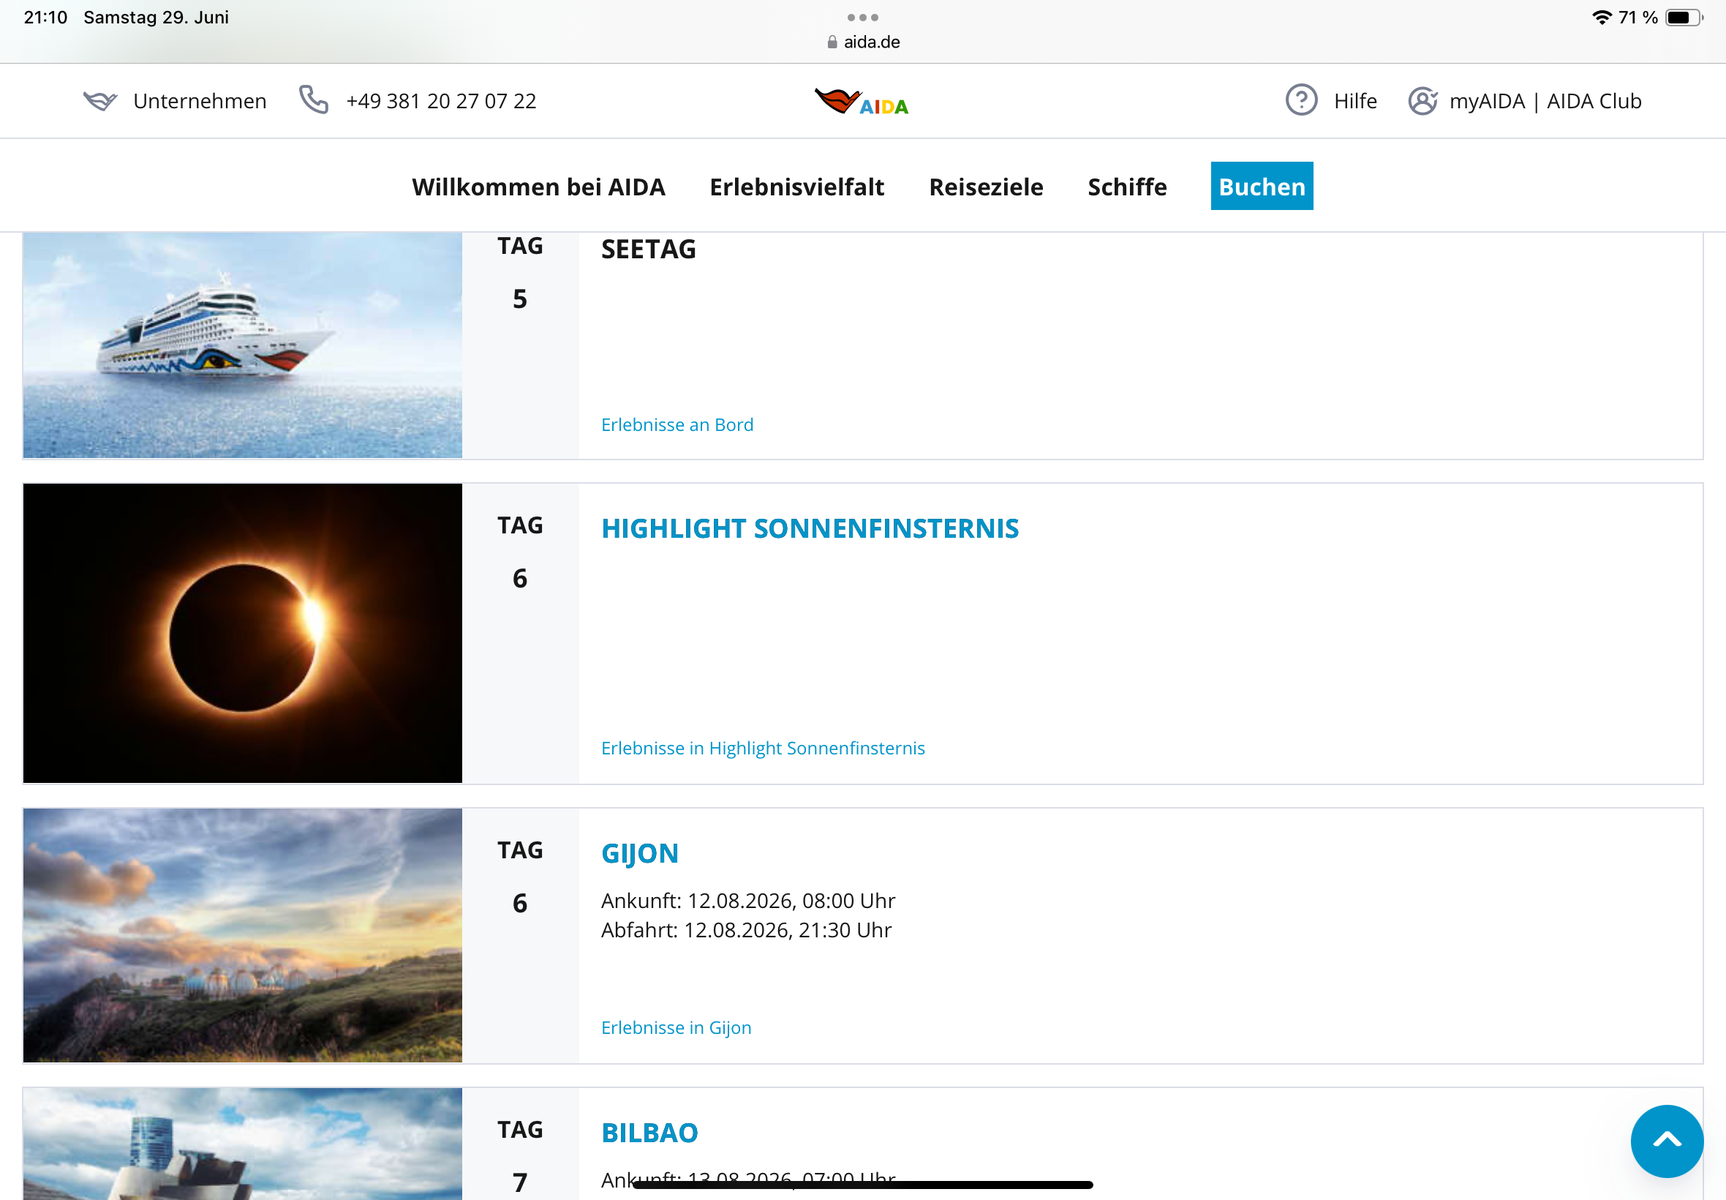Tap the phone handset icon
The image size is (1726, 1200).
[x=313, y=100]
